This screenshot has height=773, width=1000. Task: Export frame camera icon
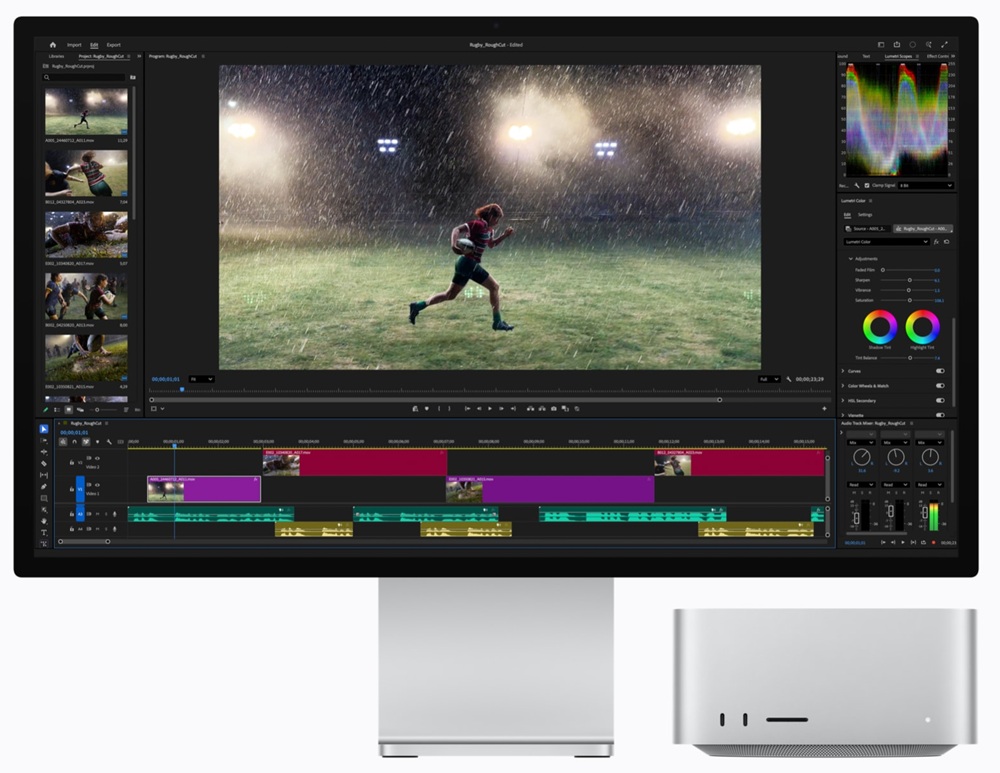pos(554,409)
